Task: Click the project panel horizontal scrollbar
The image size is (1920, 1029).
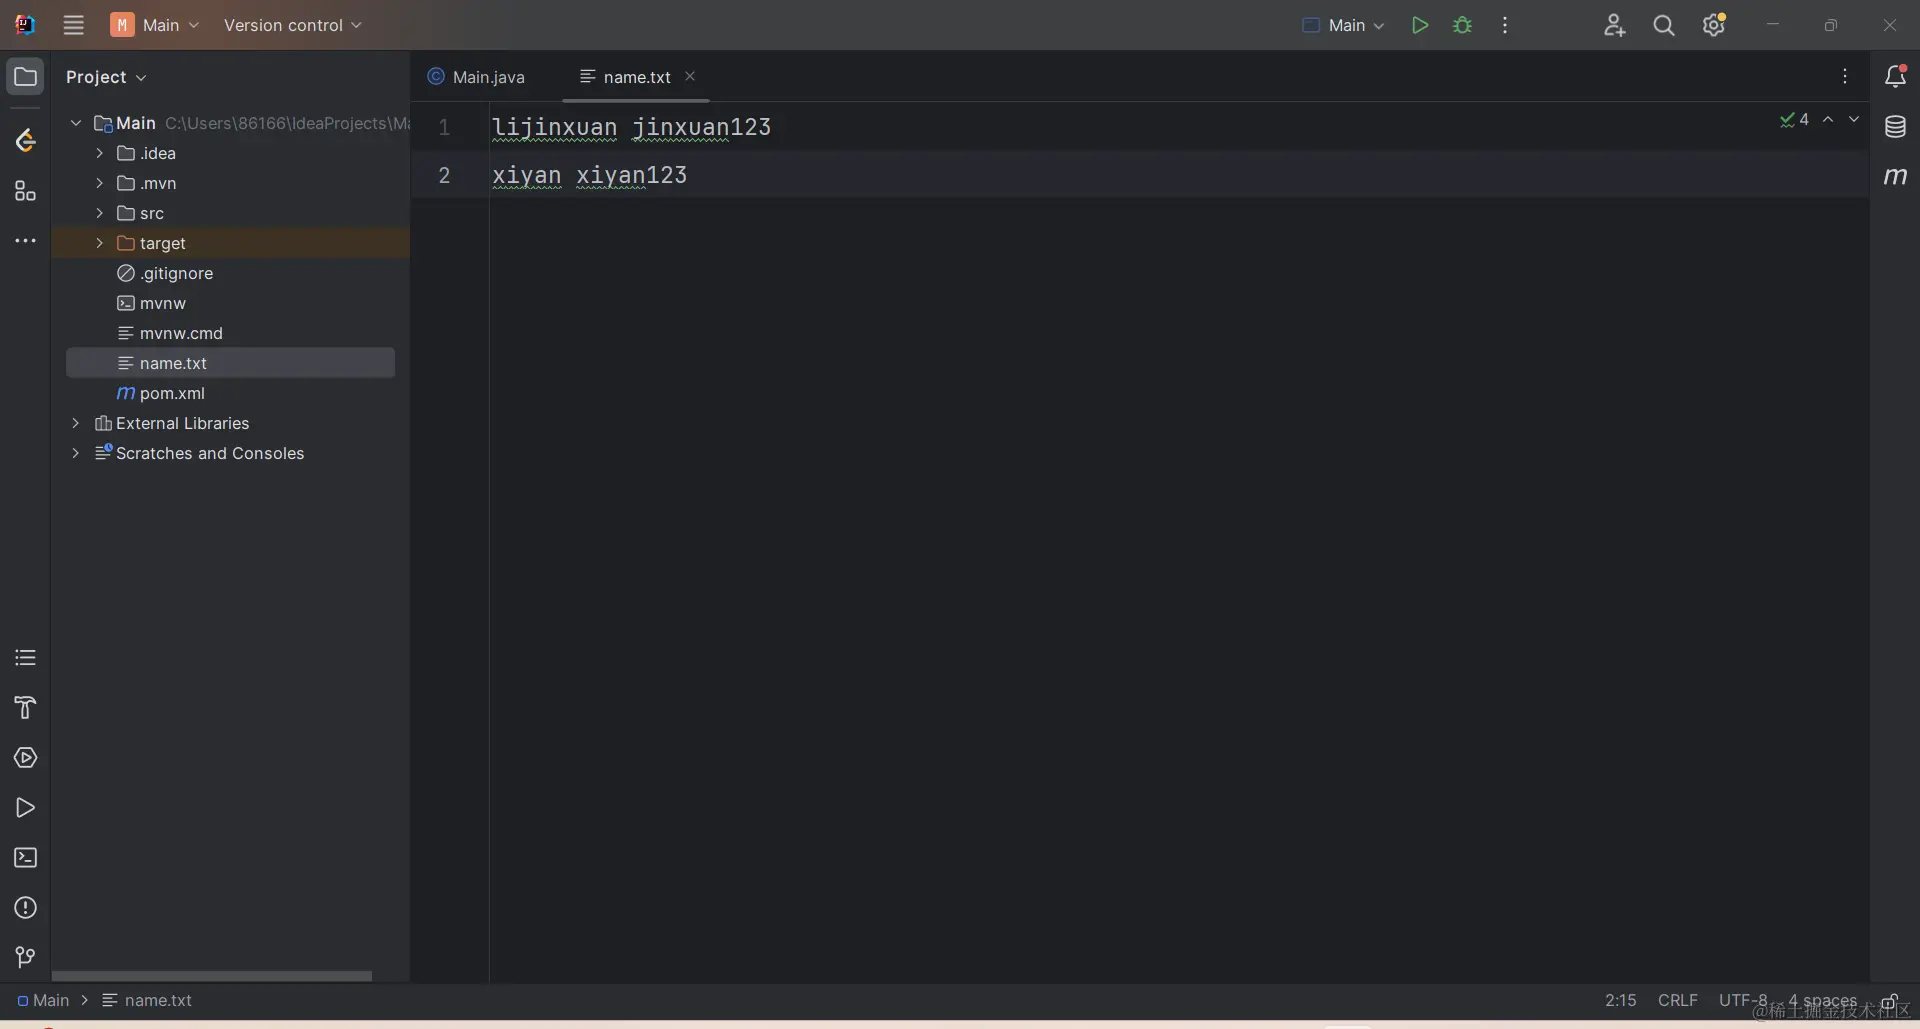Action: coord(212,975)
